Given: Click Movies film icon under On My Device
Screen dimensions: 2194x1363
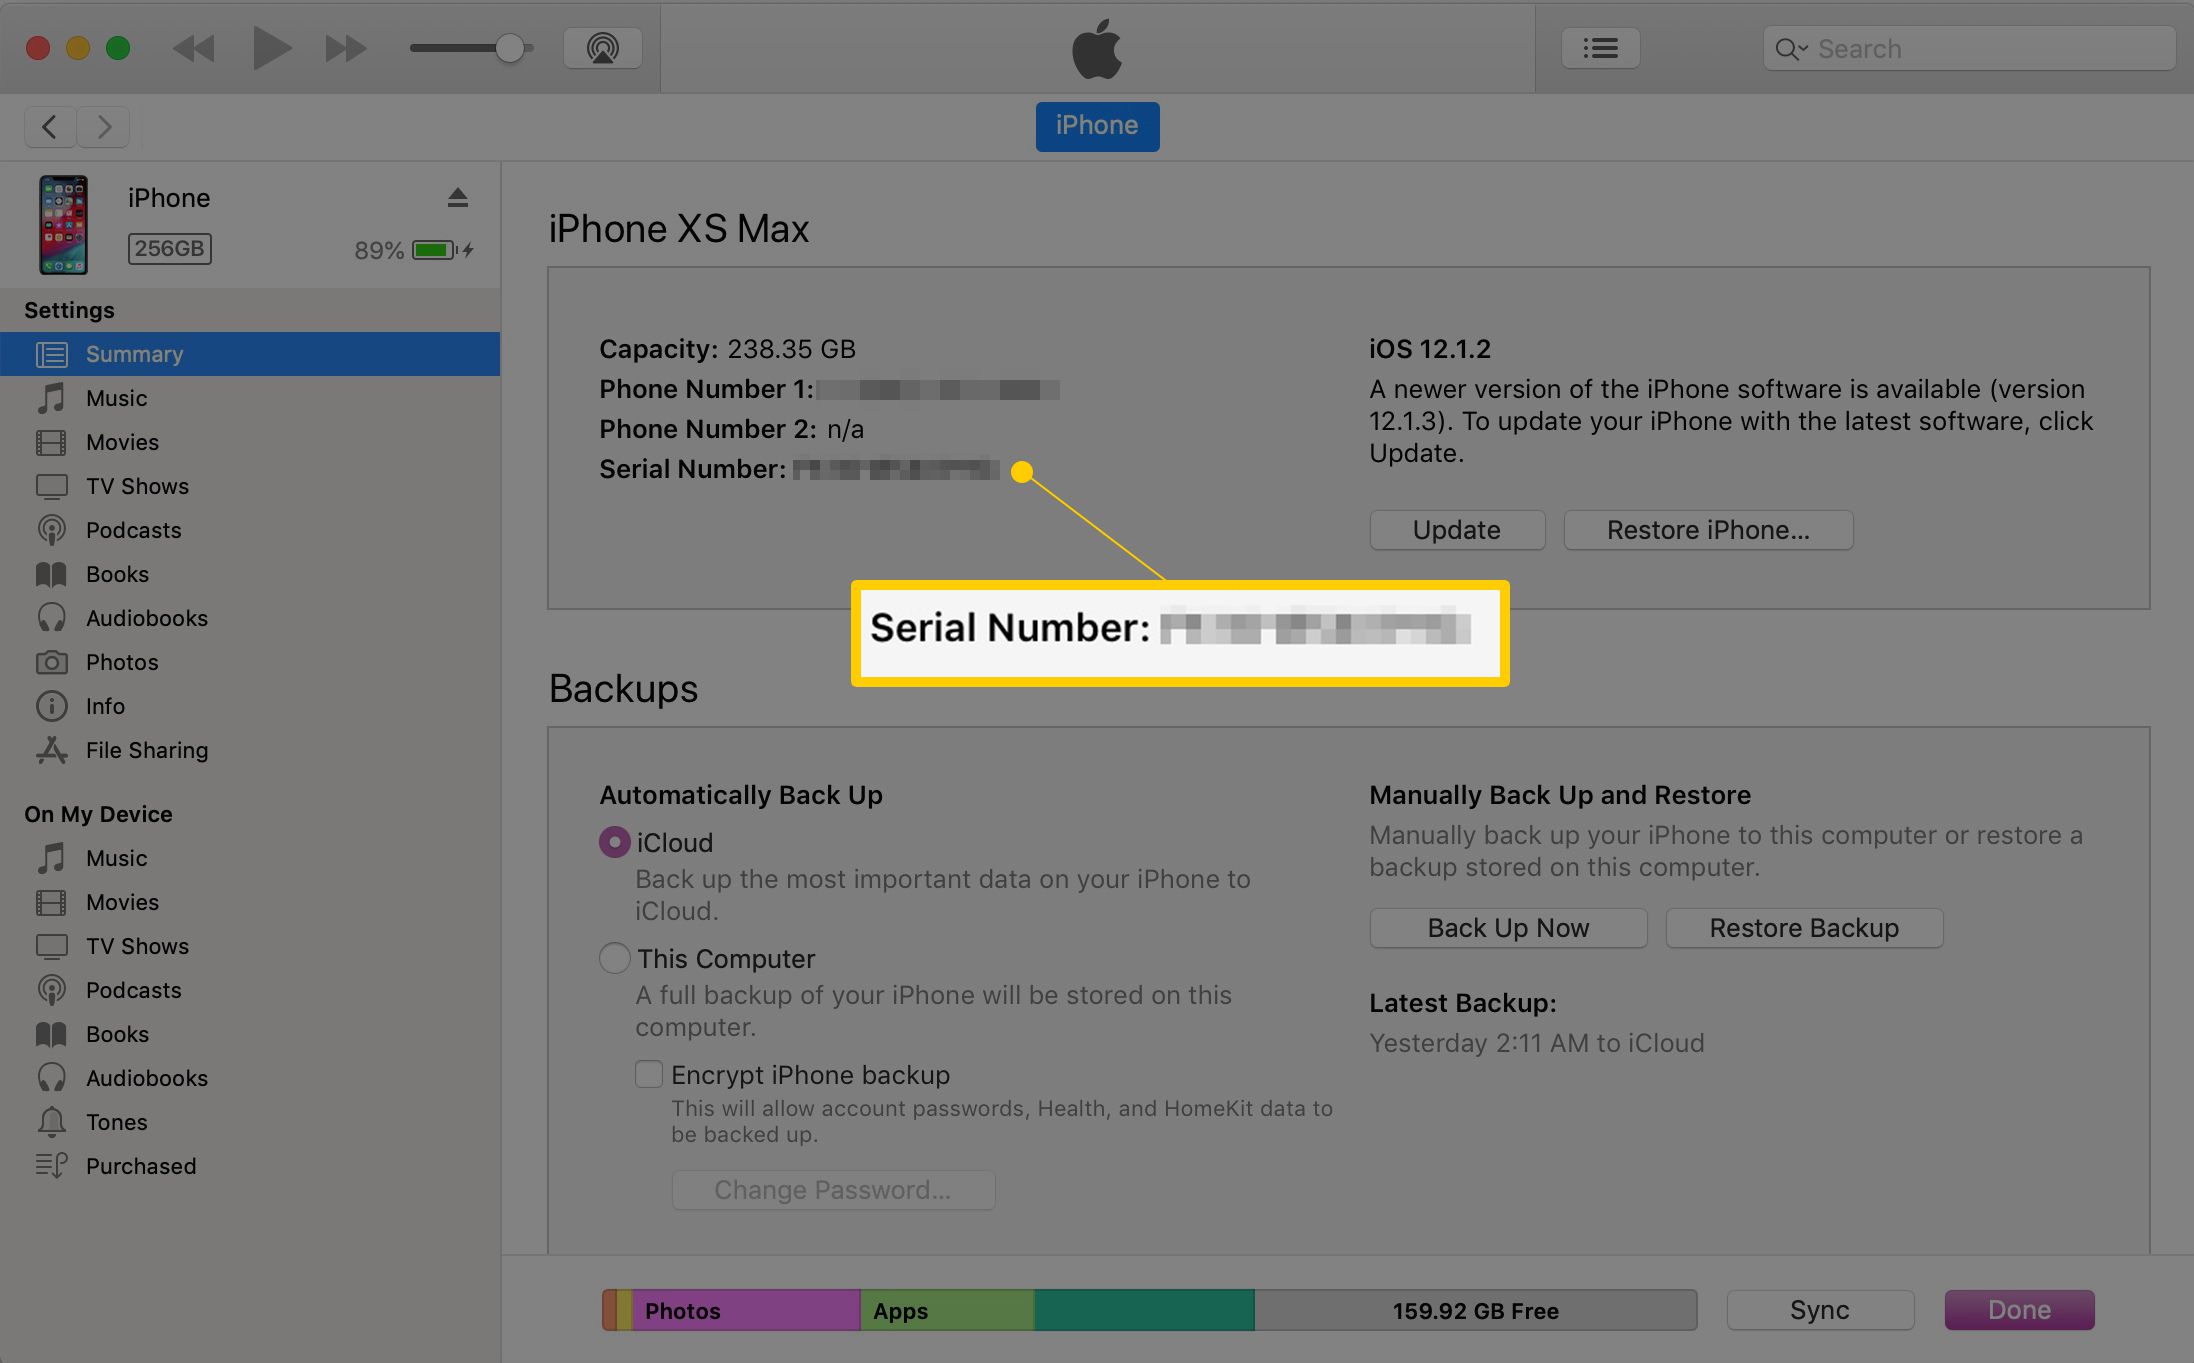Looking at the screenshot, I should coord(51,902).
